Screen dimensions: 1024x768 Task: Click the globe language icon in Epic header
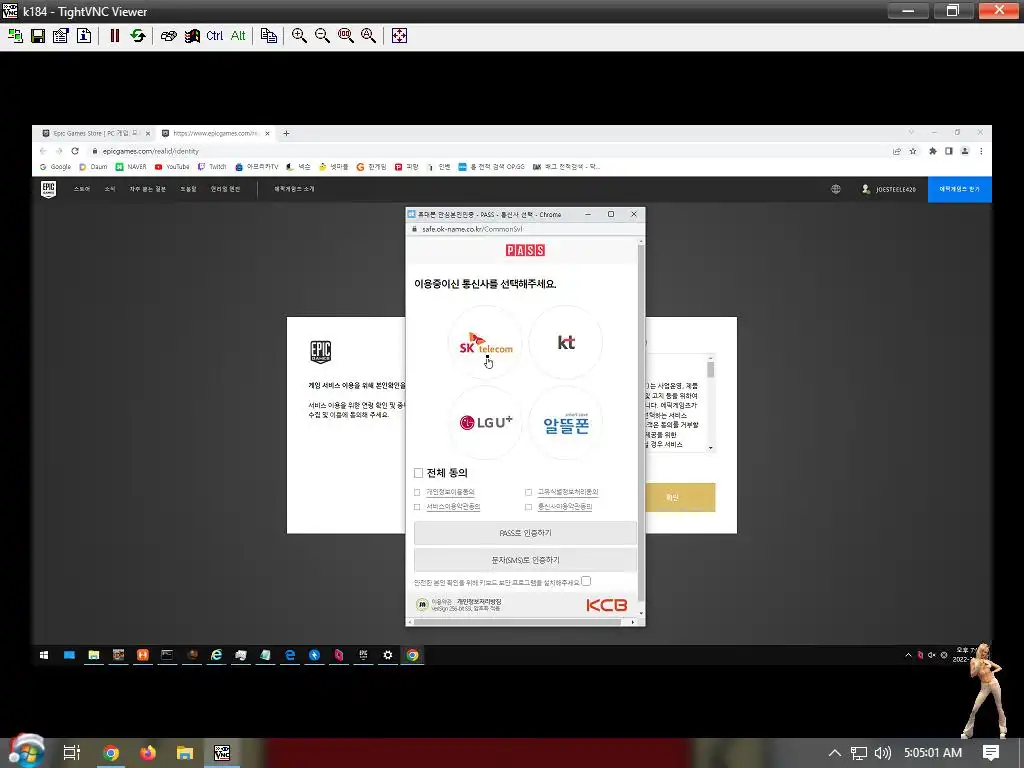click(835, 189)
